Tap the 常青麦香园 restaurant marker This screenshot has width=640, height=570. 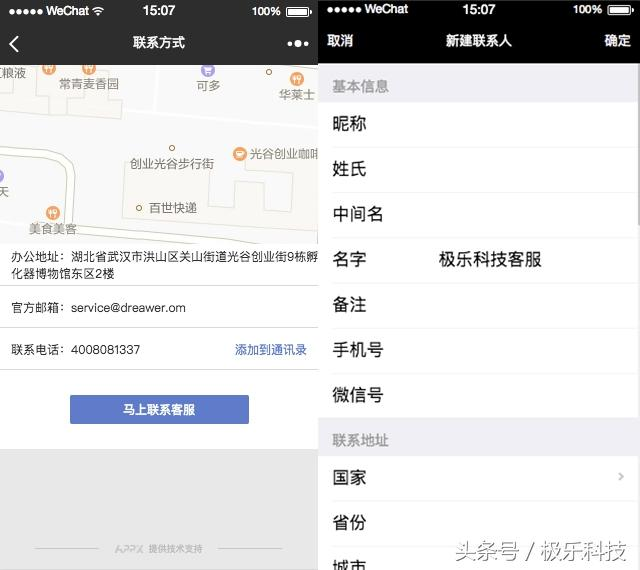(x=89, y=70)
